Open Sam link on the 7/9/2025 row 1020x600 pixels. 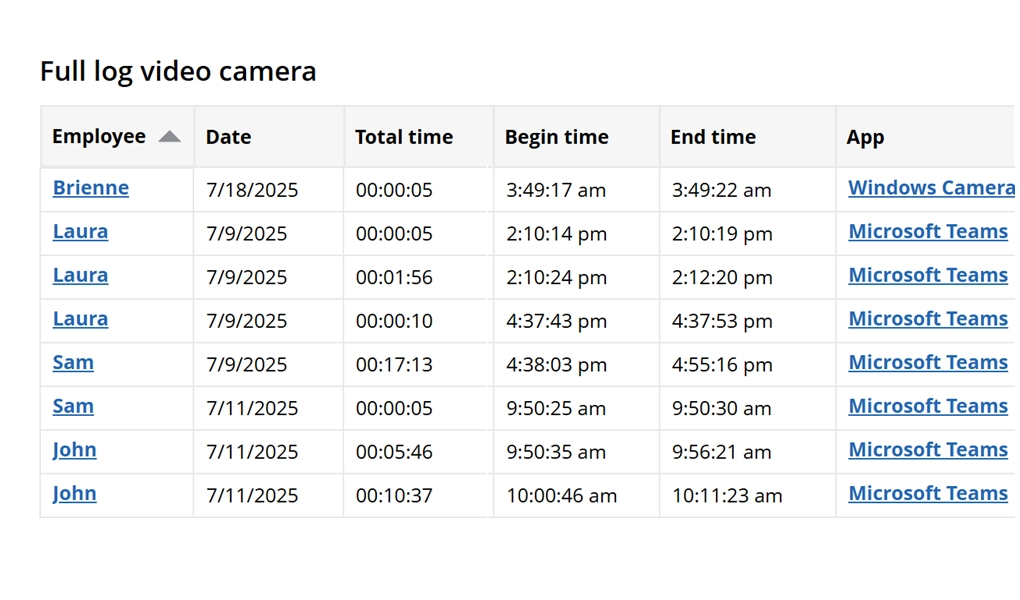(x=73, y=363)
